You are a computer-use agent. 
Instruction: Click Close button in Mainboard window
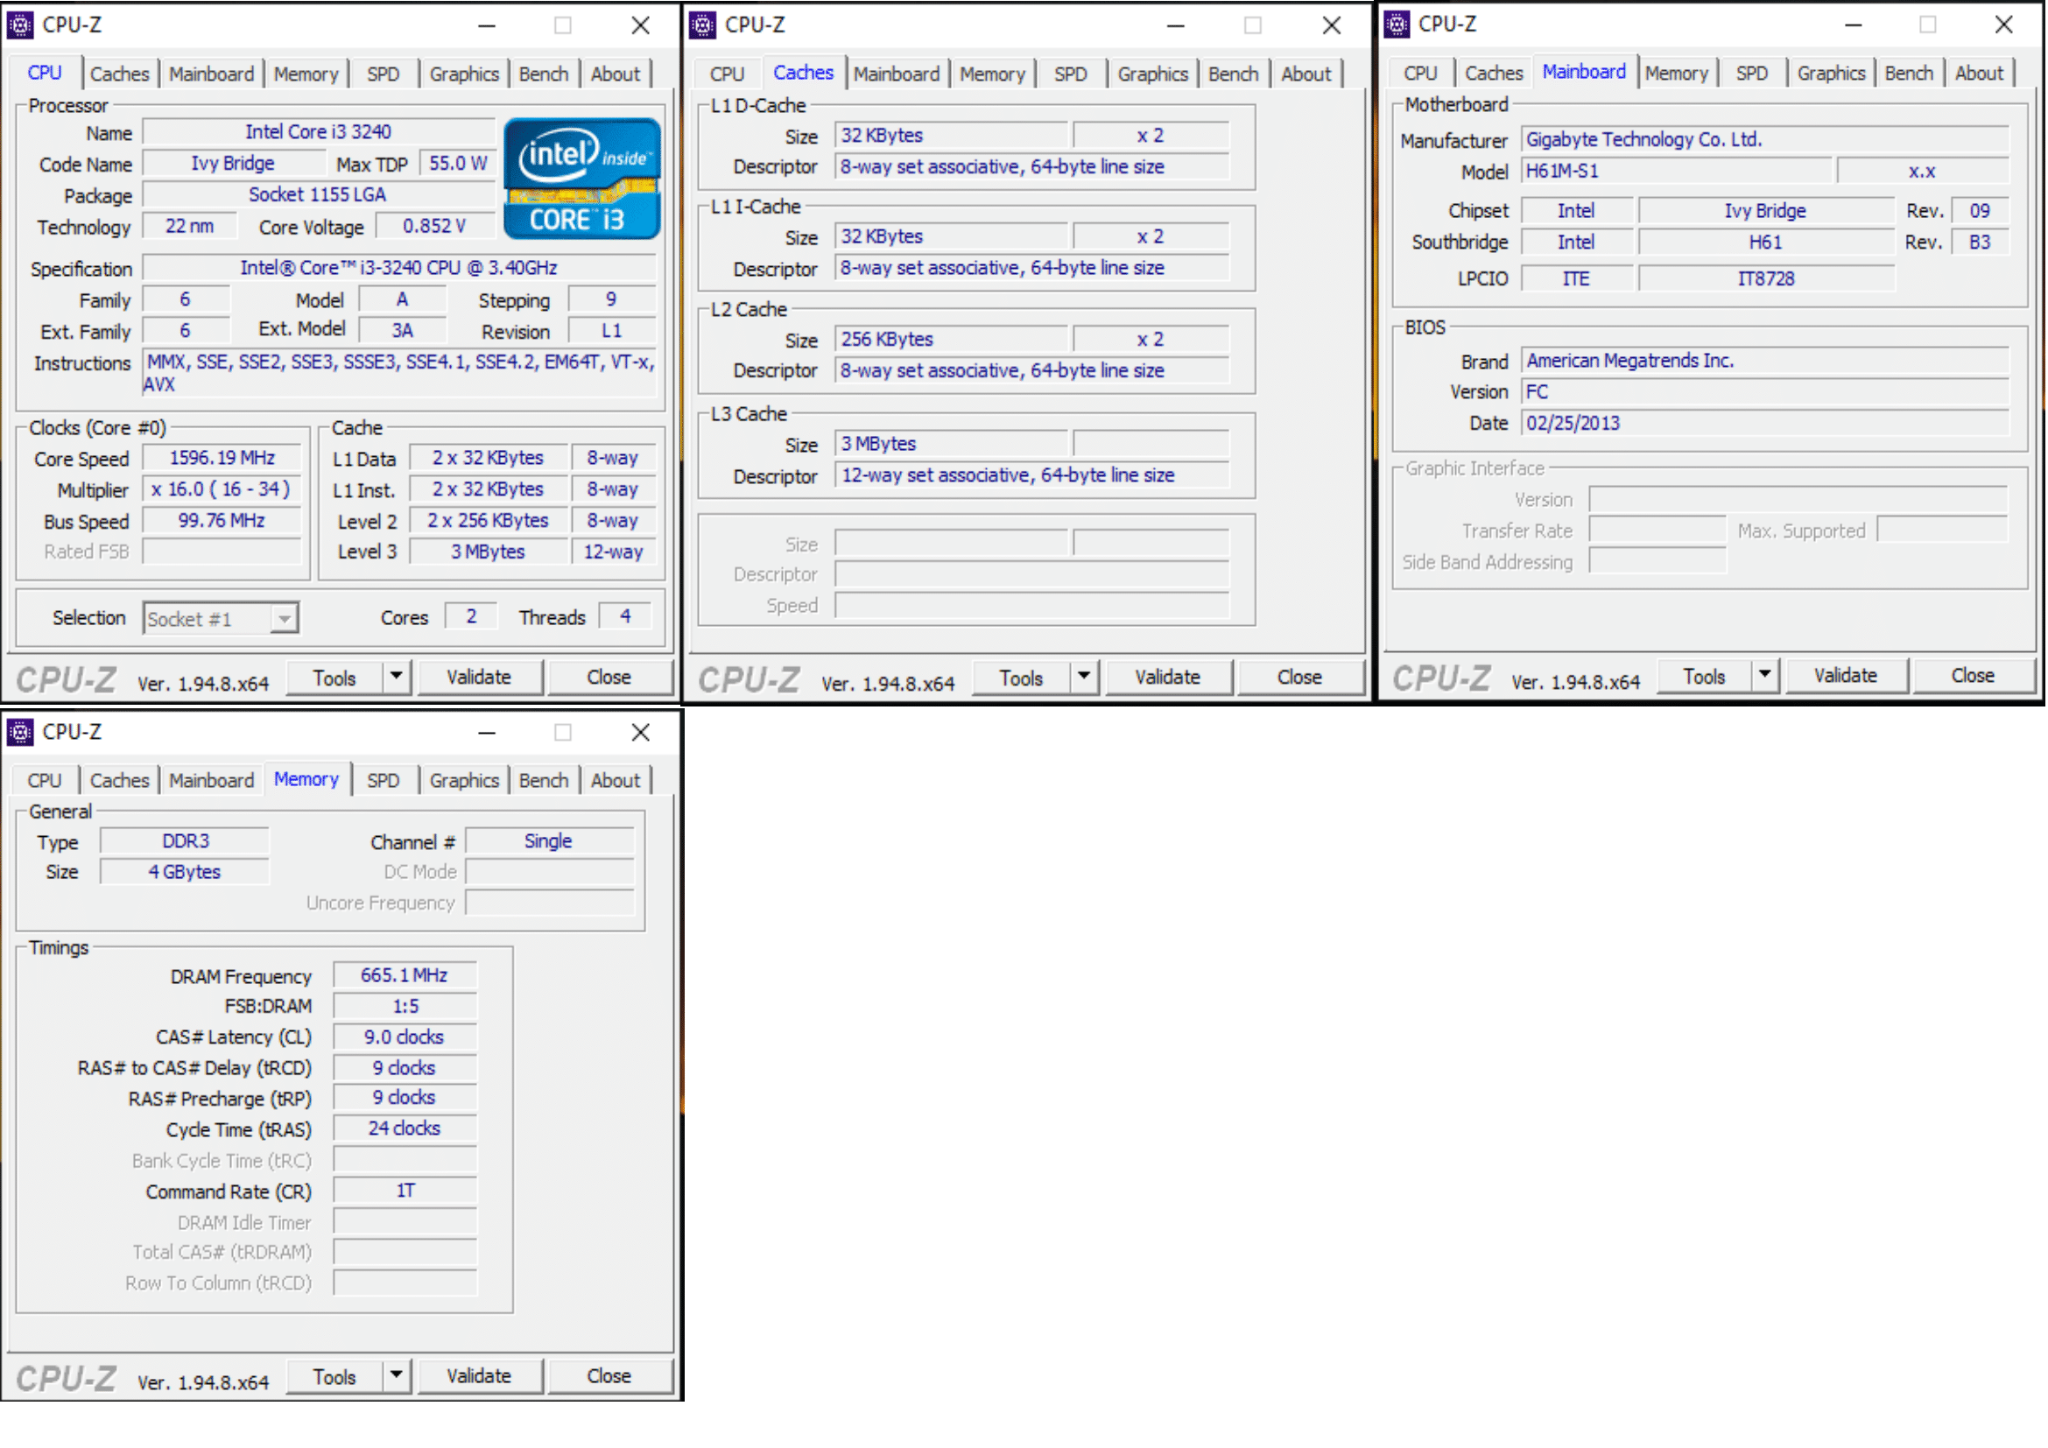1973,675
